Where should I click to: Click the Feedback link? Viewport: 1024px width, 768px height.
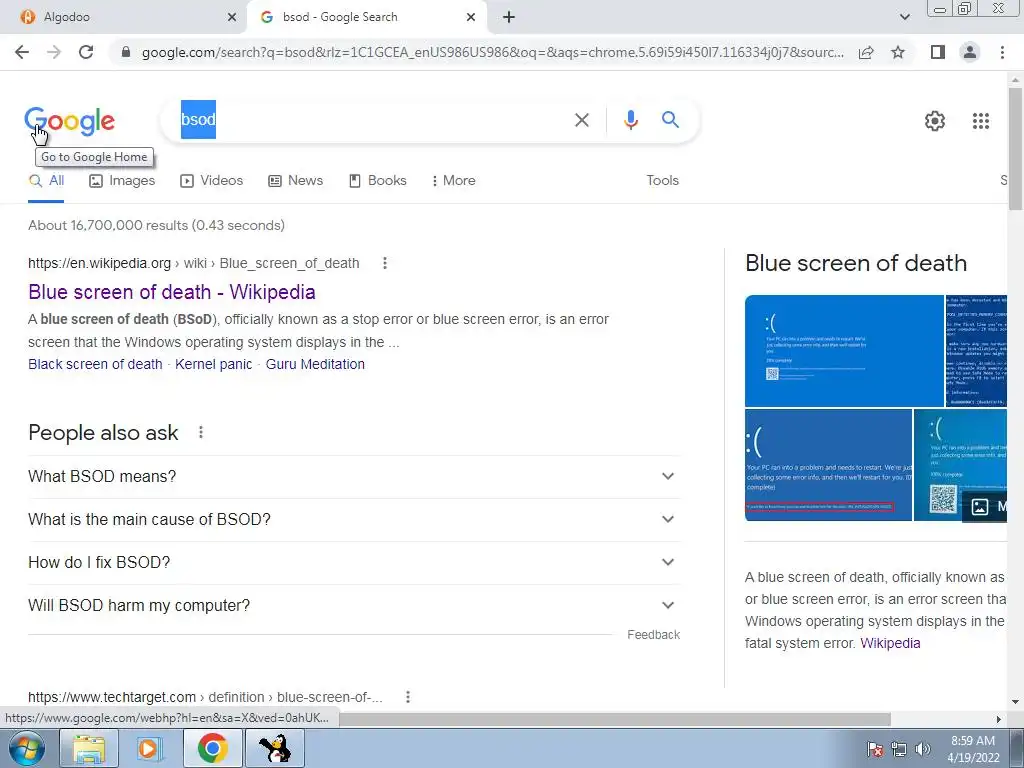[653, 635]
